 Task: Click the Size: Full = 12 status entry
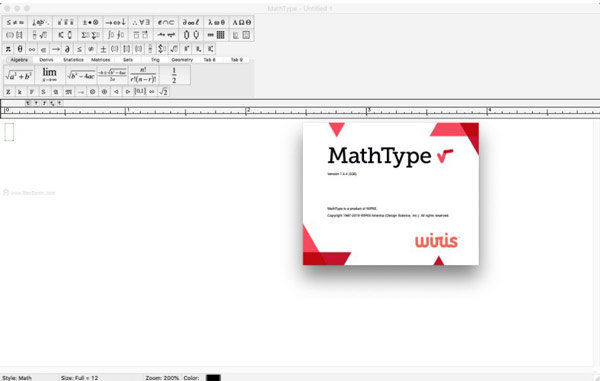[x=80, y=378]
